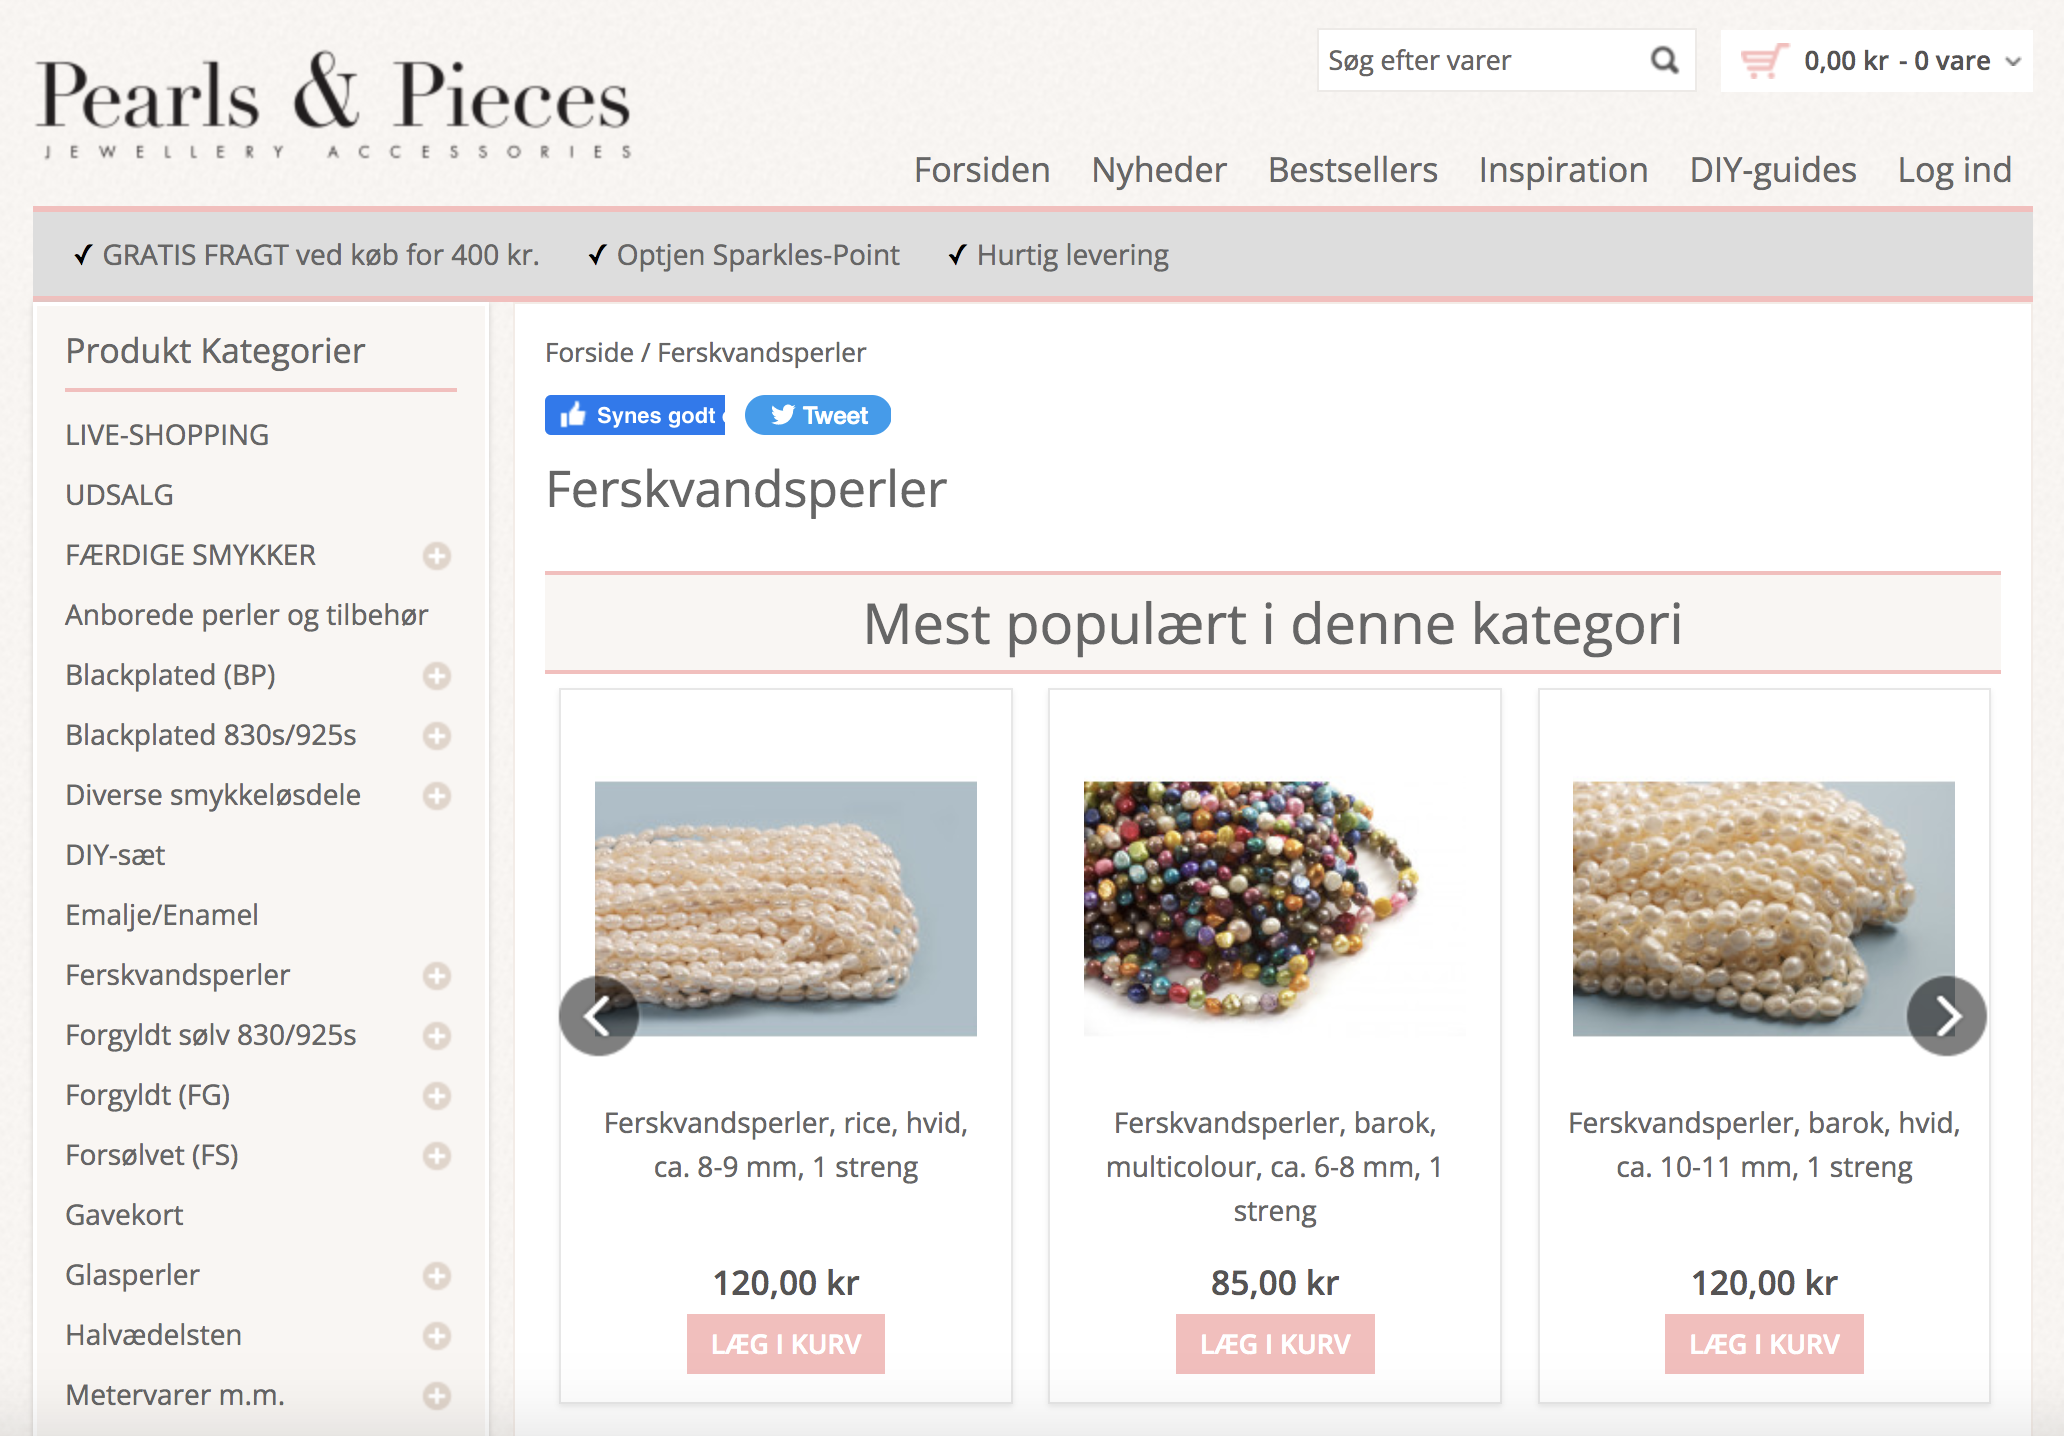Open the cart dropdown arrow
Image resolution: width=2064 pixels, height=1436 pixels.
click(x=2014, y=61)
